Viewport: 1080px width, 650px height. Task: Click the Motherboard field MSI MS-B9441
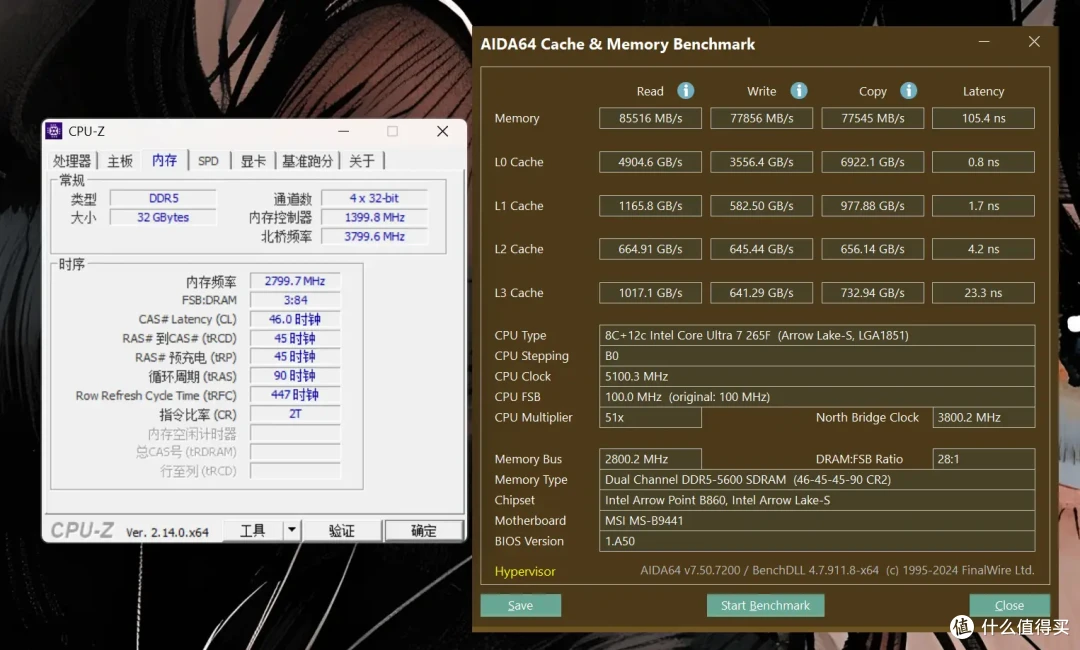click(817, 521)
